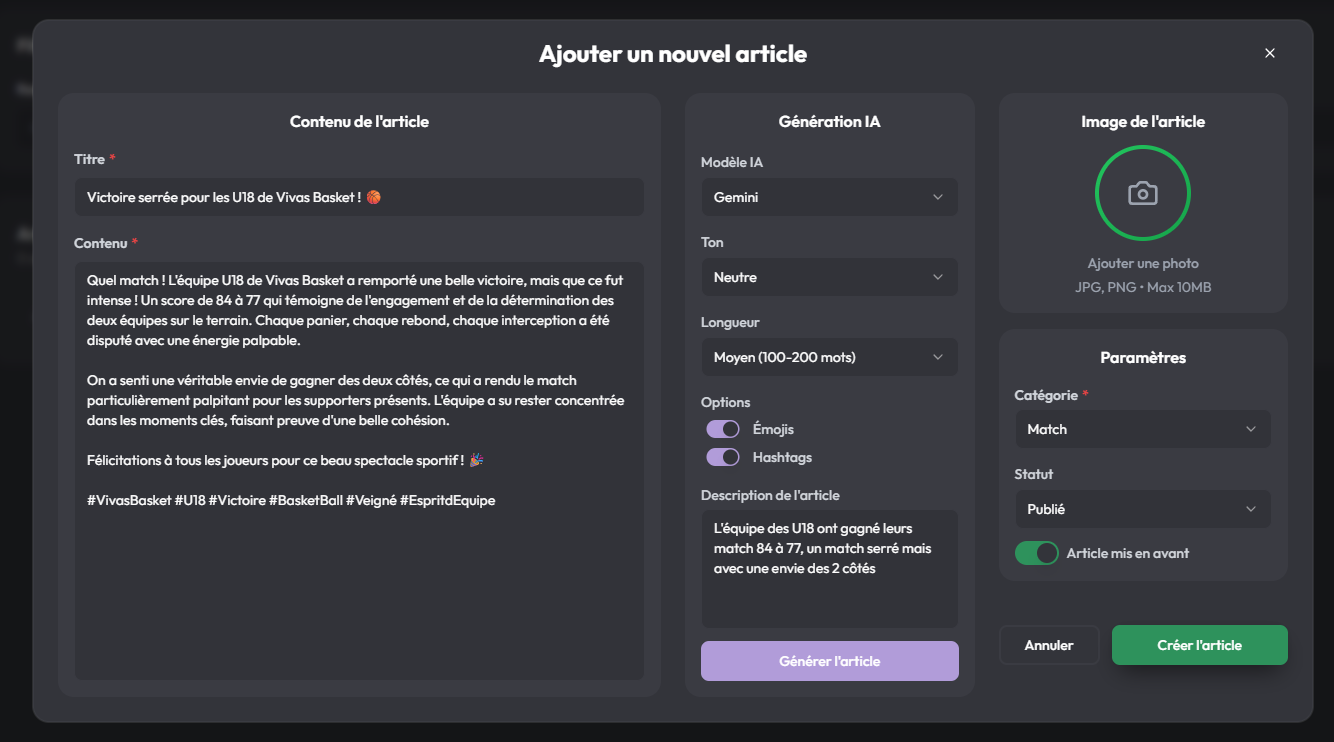Disable the Article mis en avant switch
1334x742 pixels.
1037,553
